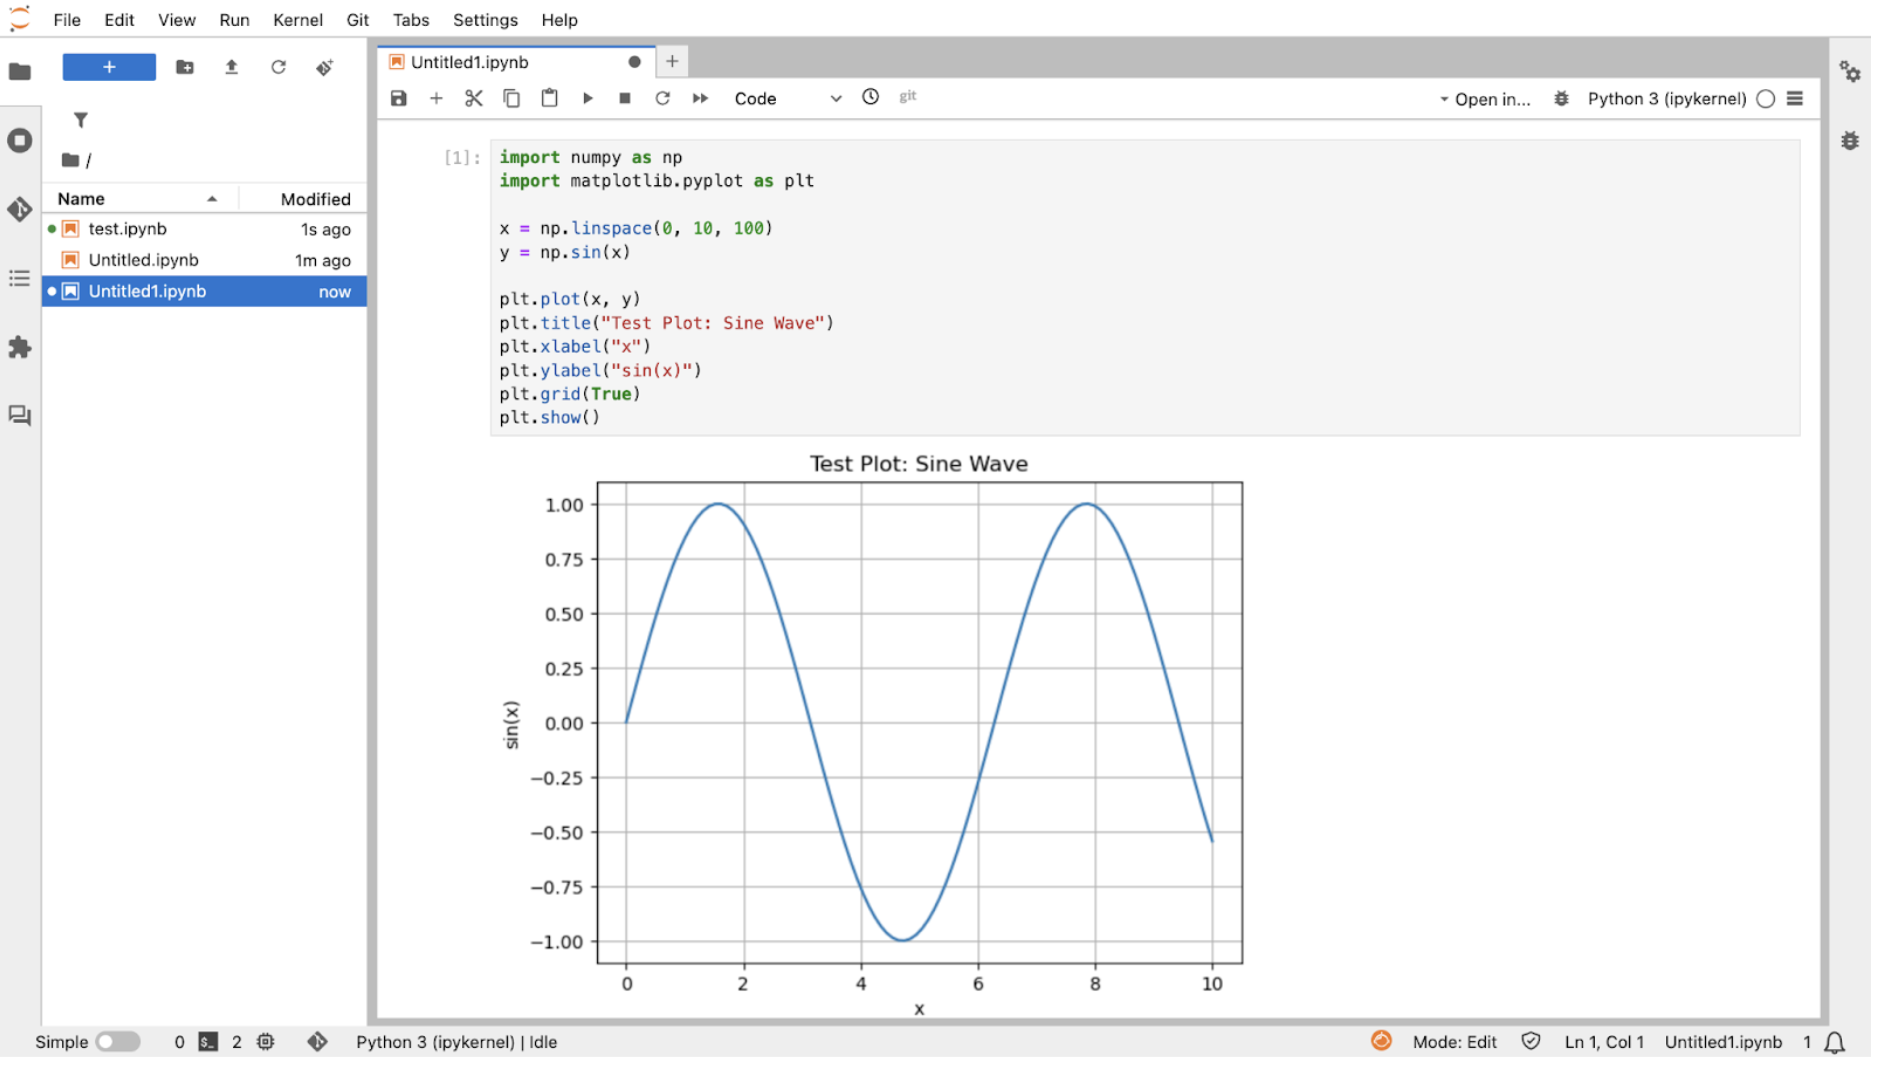Restart the kernel

[662, 98]
